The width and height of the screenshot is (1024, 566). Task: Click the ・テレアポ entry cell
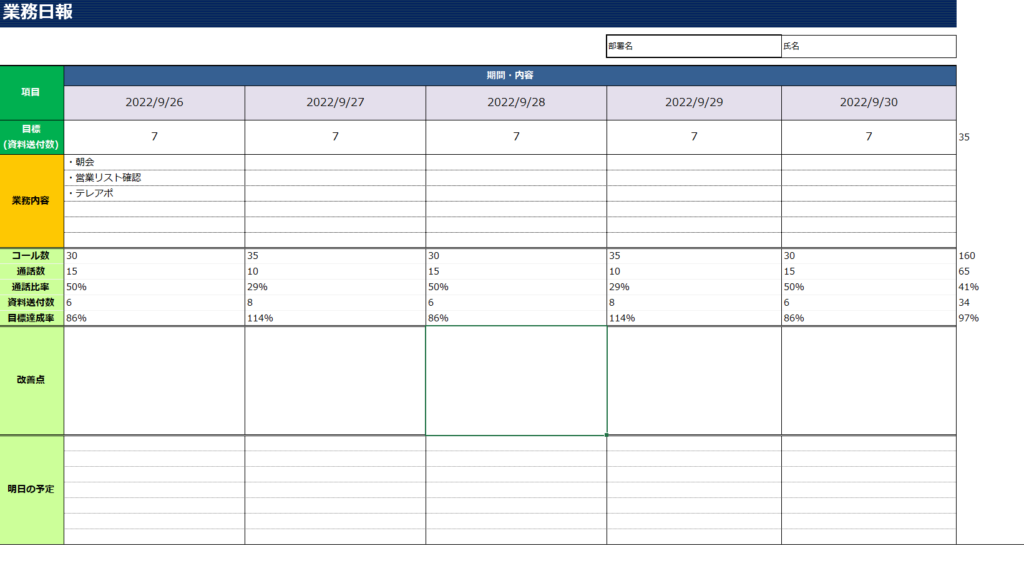click(x=154, y=193)
